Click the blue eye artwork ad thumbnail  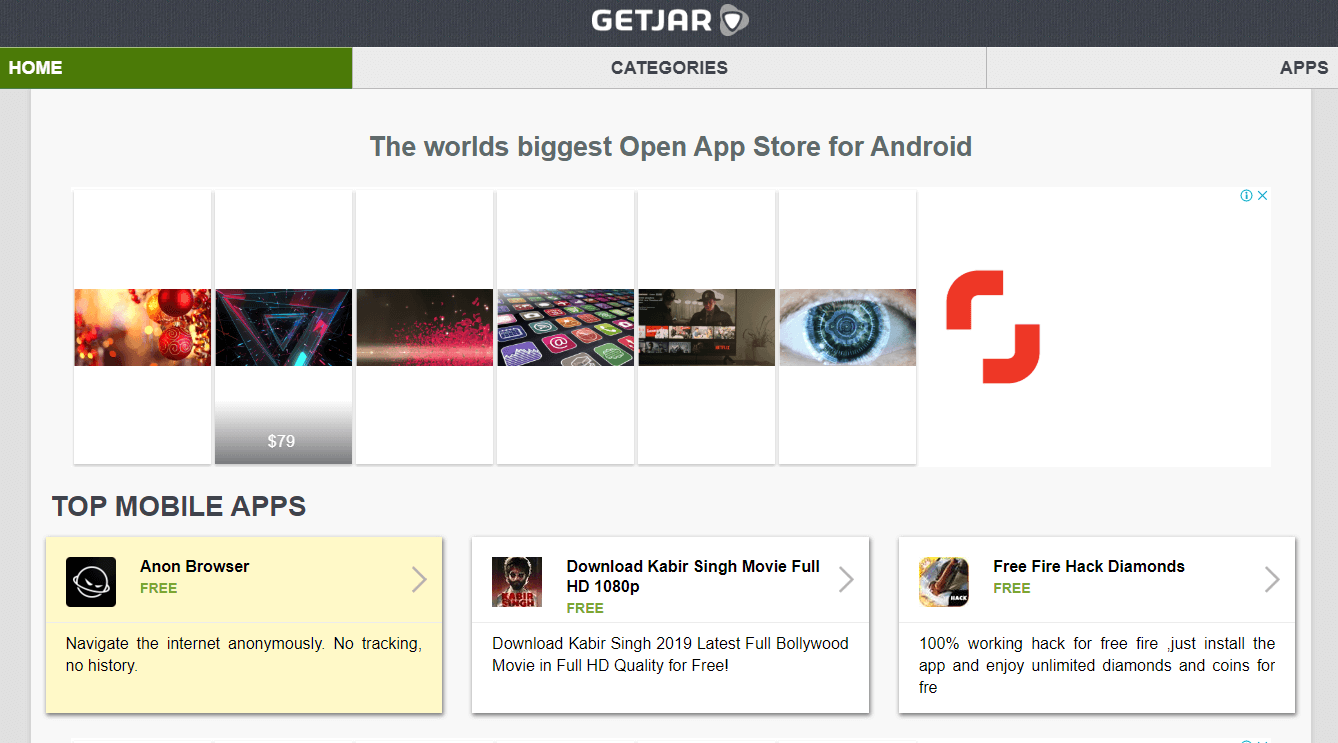847,327
